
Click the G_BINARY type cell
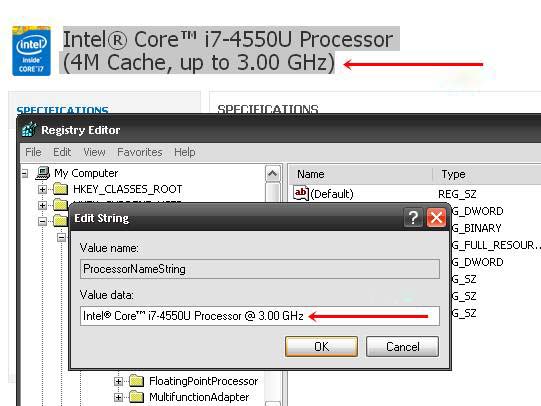477,228
